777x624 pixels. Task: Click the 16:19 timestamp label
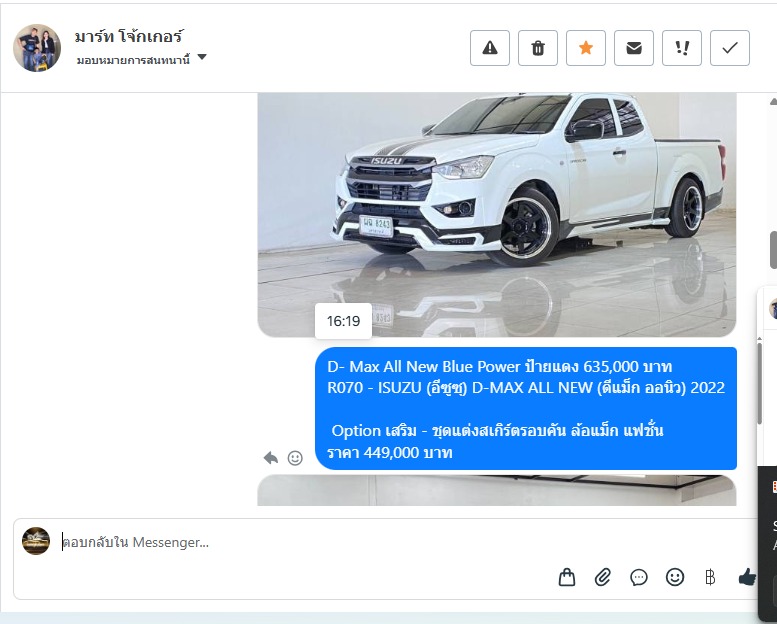click(x=343, y=321)
